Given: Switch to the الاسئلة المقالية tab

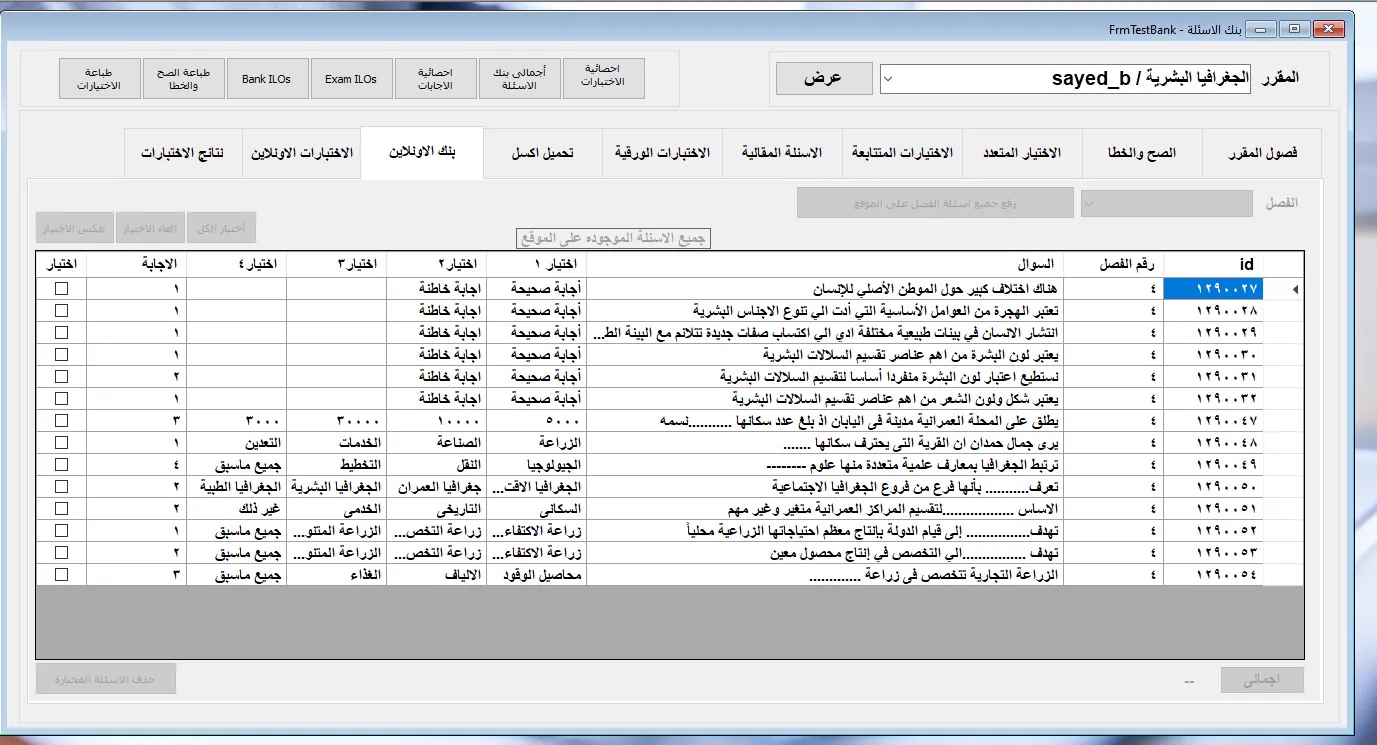Looking at the screenshot, I should pos(782,153).
